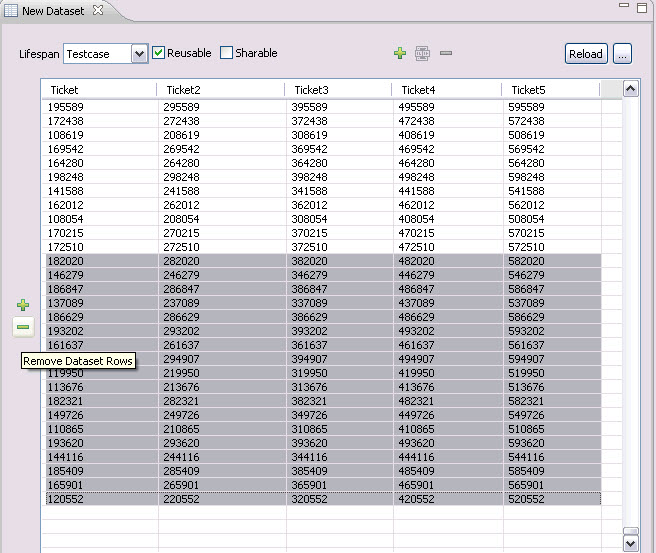Screen dimensions: 656x553
Task: Click cell 593620 in Ticket5 column
Action: coord(552,443)
